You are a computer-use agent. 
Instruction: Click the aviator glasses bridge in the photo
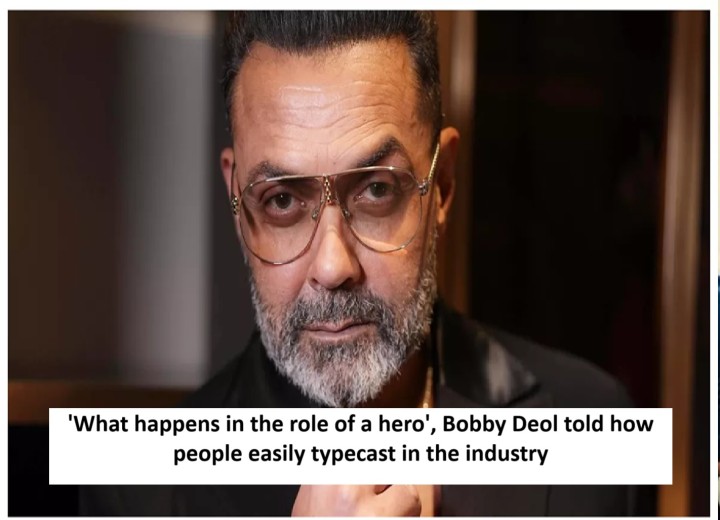tap(329, 186)
